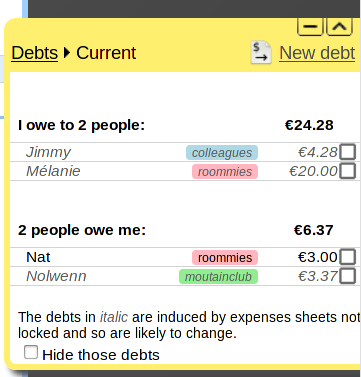Click the blue colleagues tag
The image size is (361, 377).
222,153
